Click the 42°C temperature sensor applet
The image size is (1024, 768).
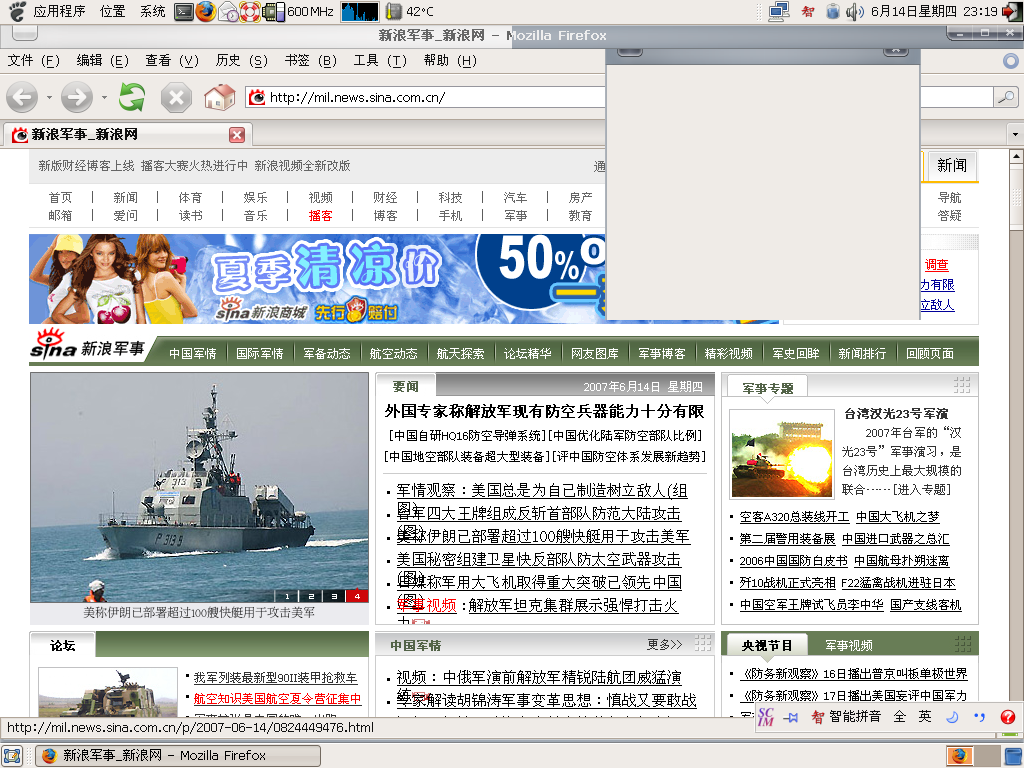pyautogui.click(x=409, y=11)
